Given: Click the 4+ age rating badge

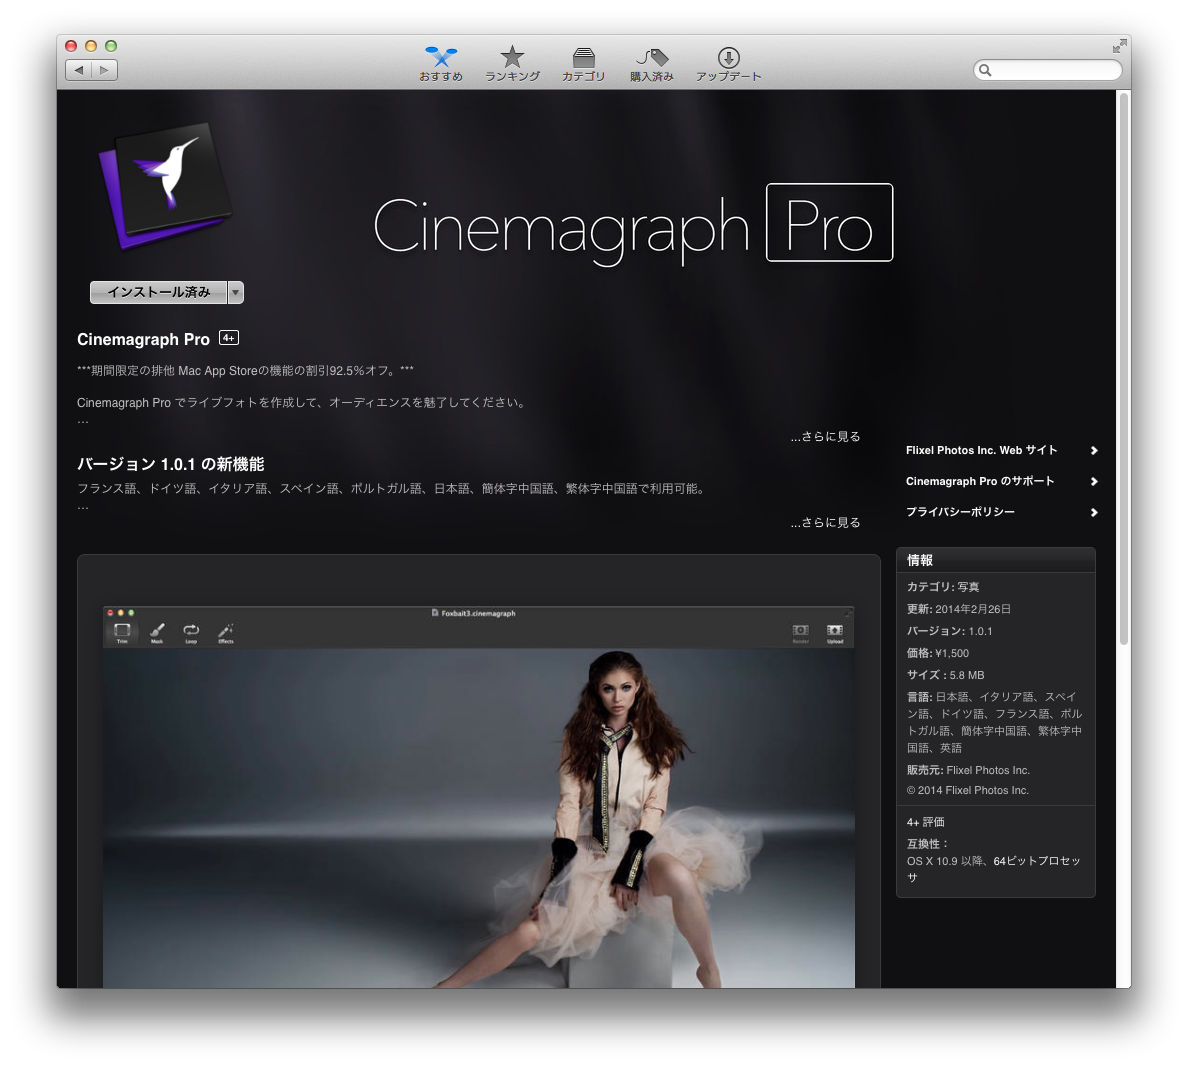Looking at the screenshot, I should pos(228,338).
